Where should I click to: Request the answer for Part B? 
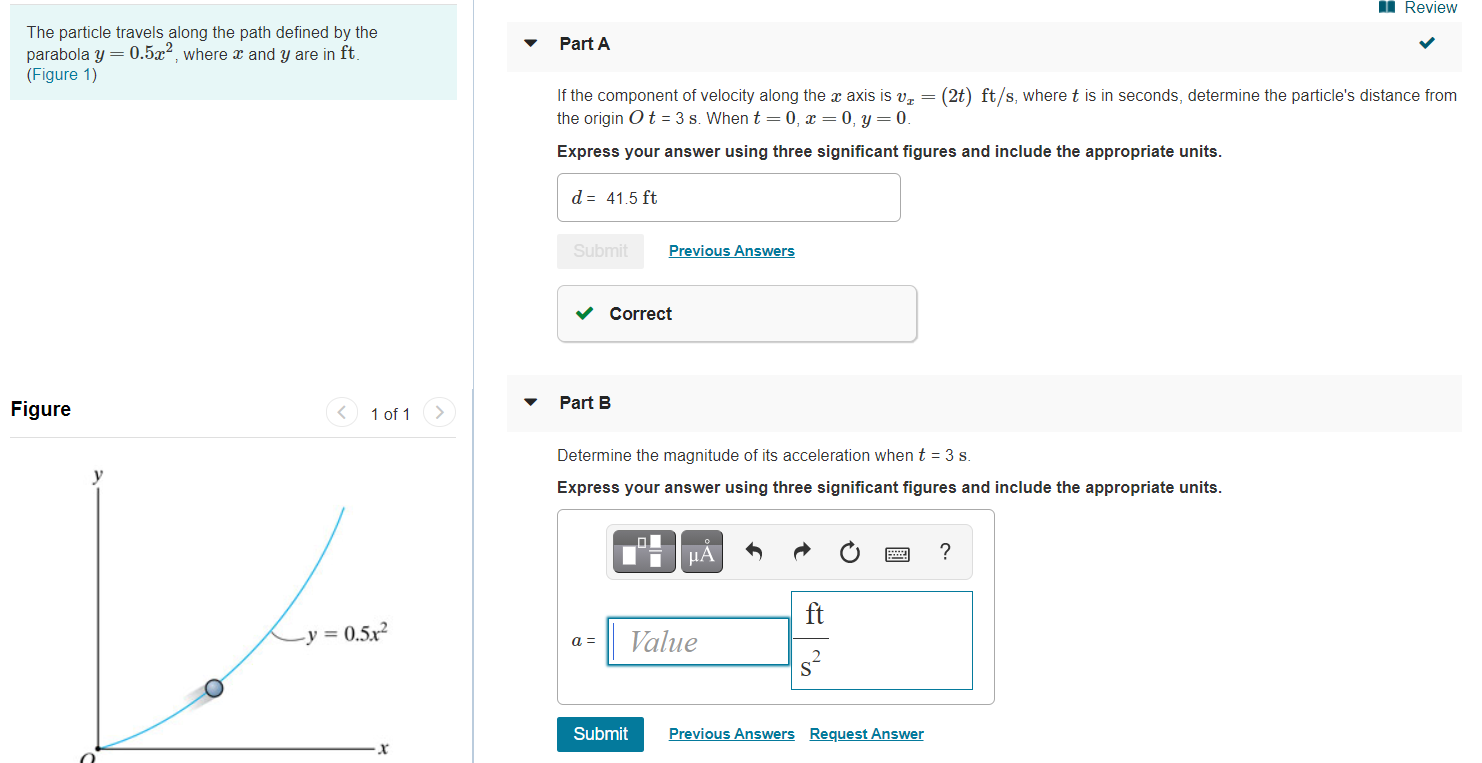[x=866, y=733]
